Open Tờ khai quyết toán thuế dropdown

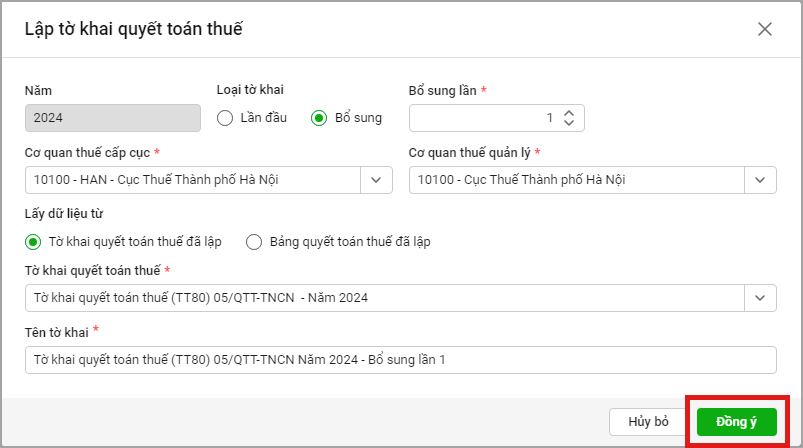point(761,297)
